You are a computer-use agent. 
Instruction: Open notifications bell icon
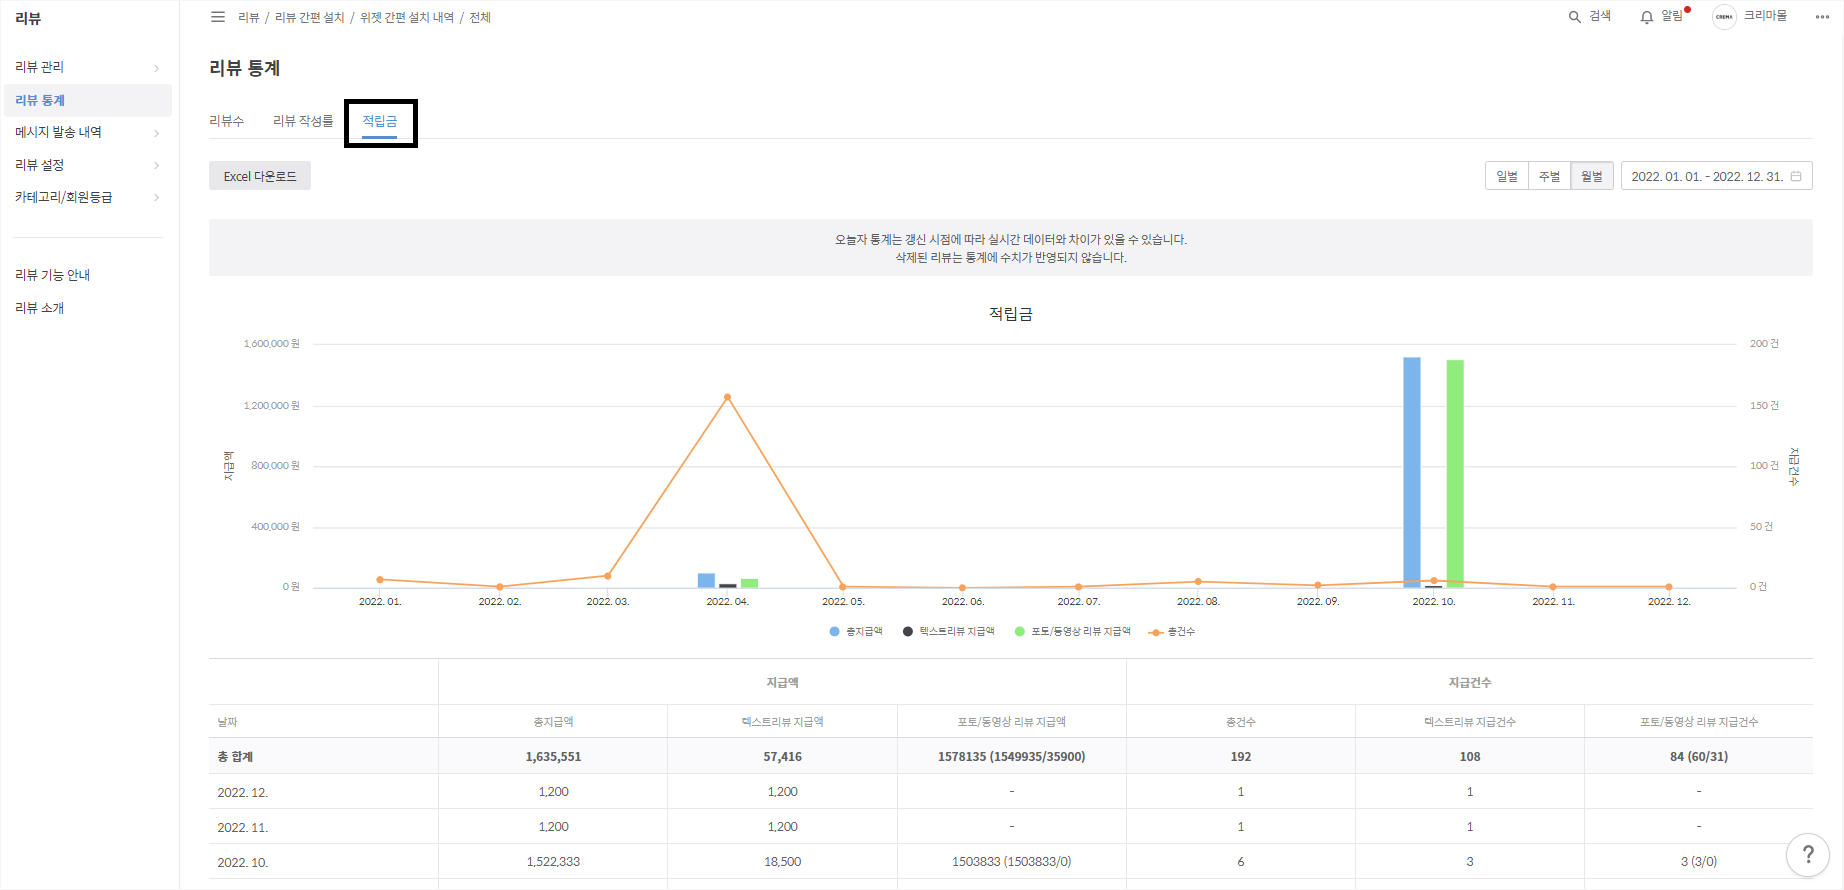(x=1647, y=17)
